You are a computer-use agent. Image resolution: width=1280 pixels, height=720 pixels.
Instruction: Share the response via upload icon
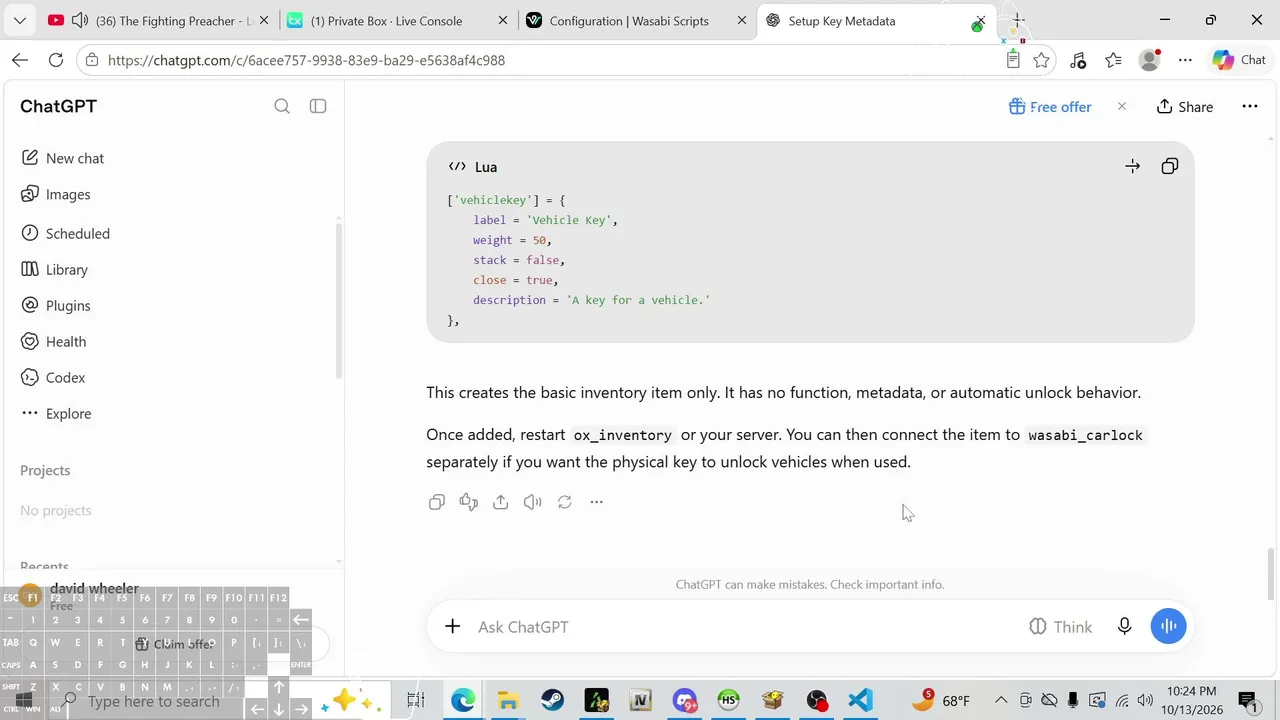tap(501, 502)
